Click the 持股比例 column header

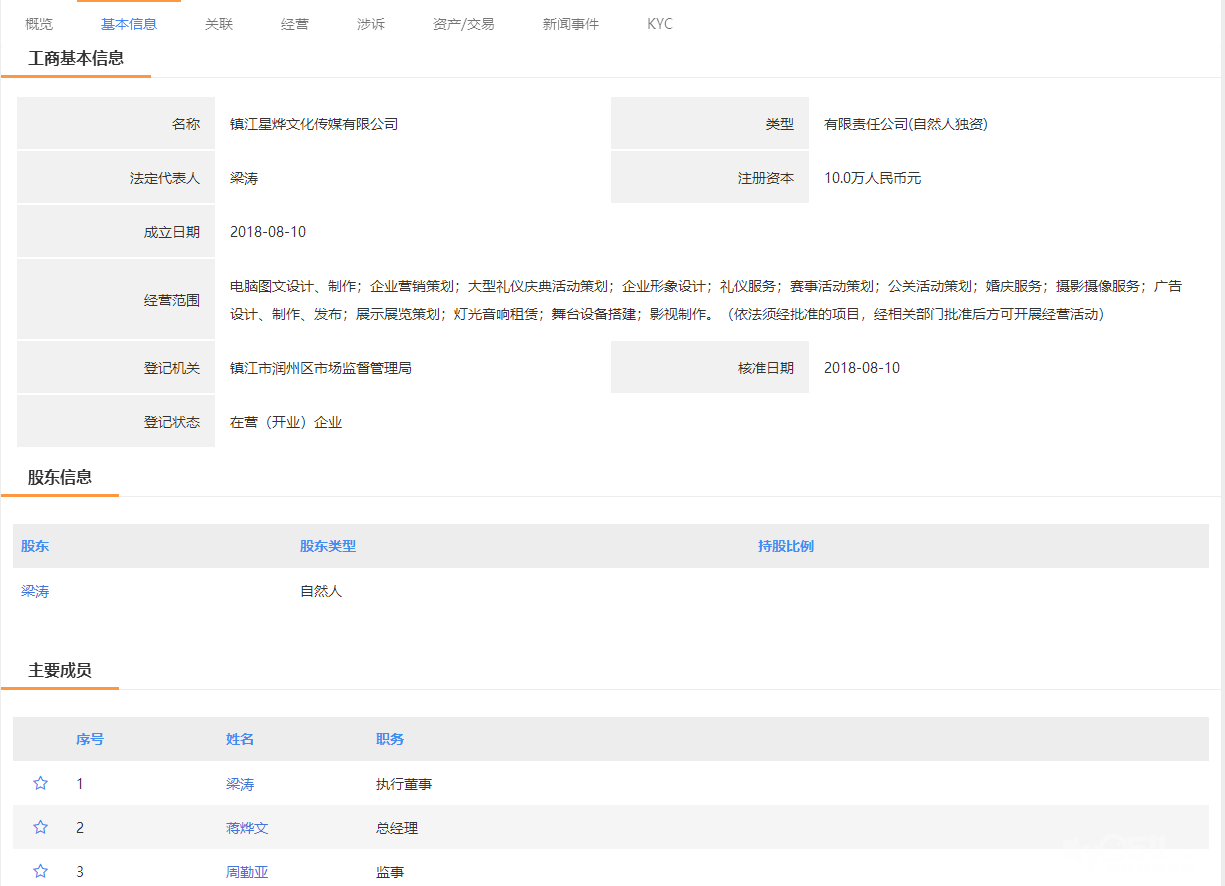point(786,546)
